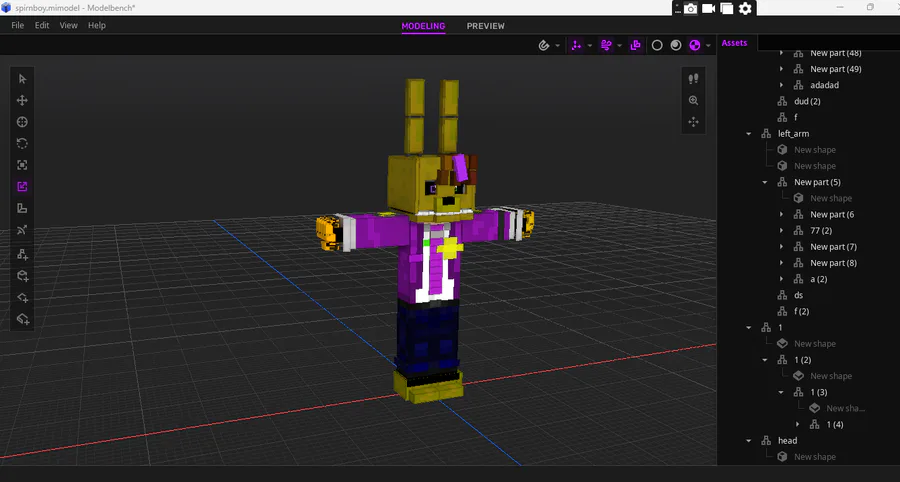Collapse the head part
The width and height of the screenshot is (900, 482).
click(748, 441)
